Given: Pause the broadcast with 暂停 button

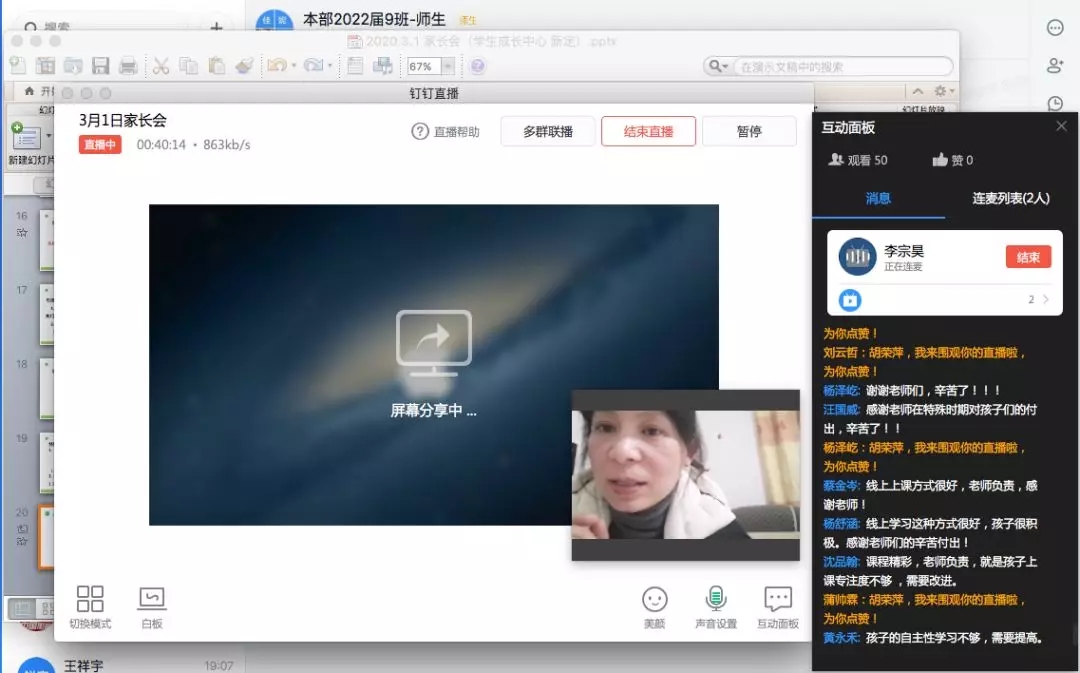Looking at the screenshot, I should (x=749, y=132).
